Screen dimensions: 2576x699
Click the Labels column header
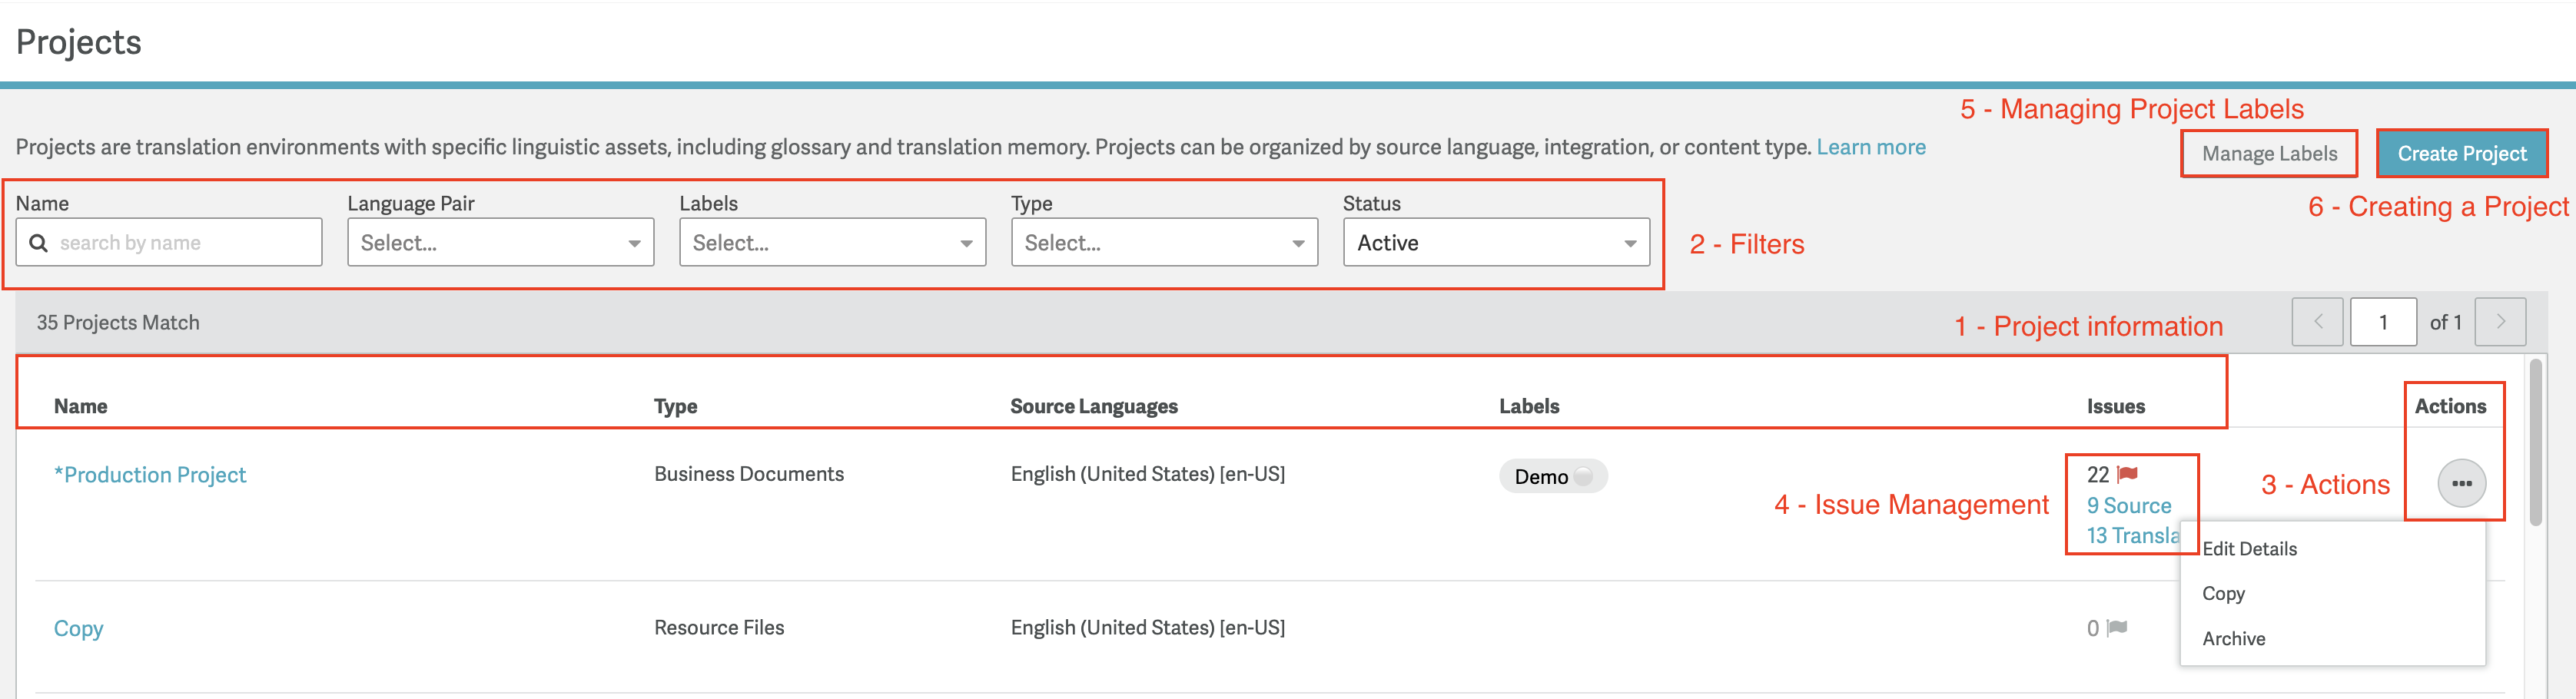tap(1529, 407)
